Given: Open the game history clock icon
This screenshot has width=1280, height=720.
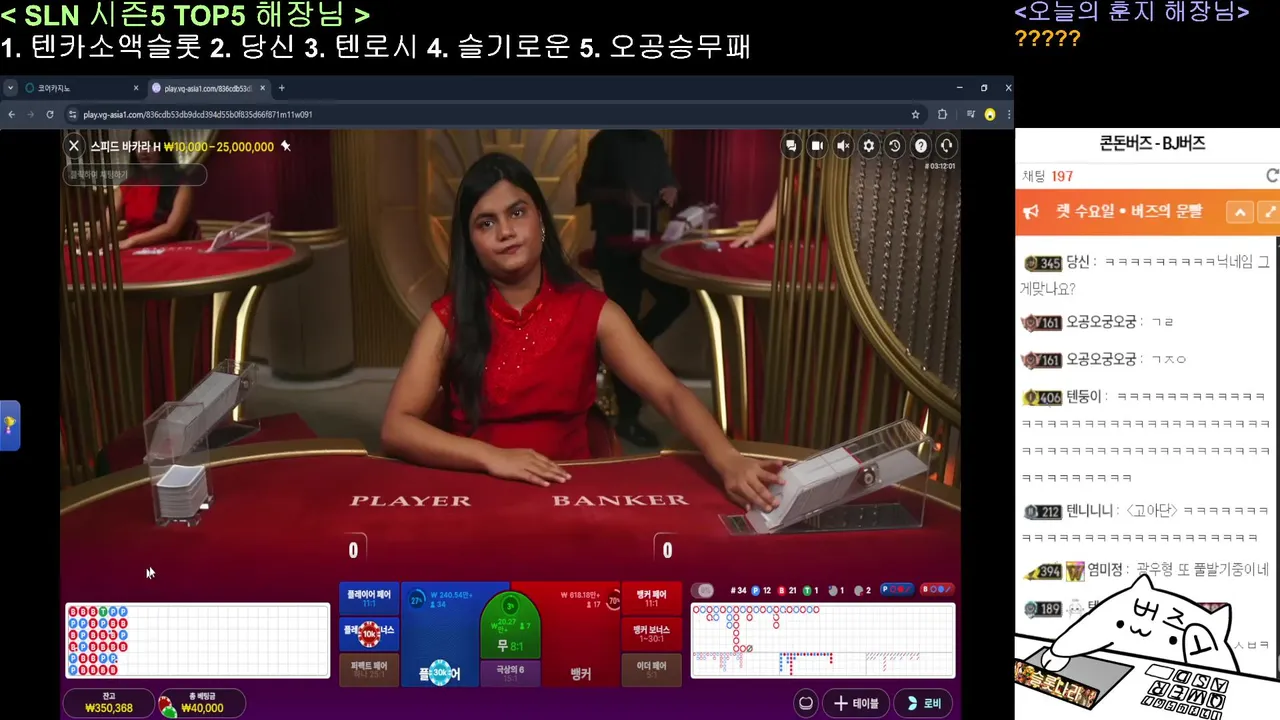Looking at the screenshot, I should coord(895,146).
